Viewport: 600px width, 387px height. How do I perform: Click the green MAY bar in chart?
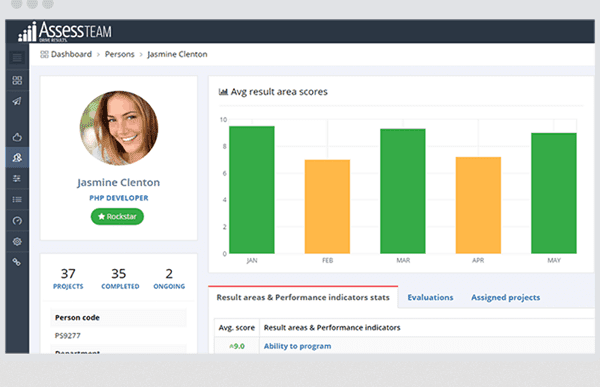coord(554,193)
